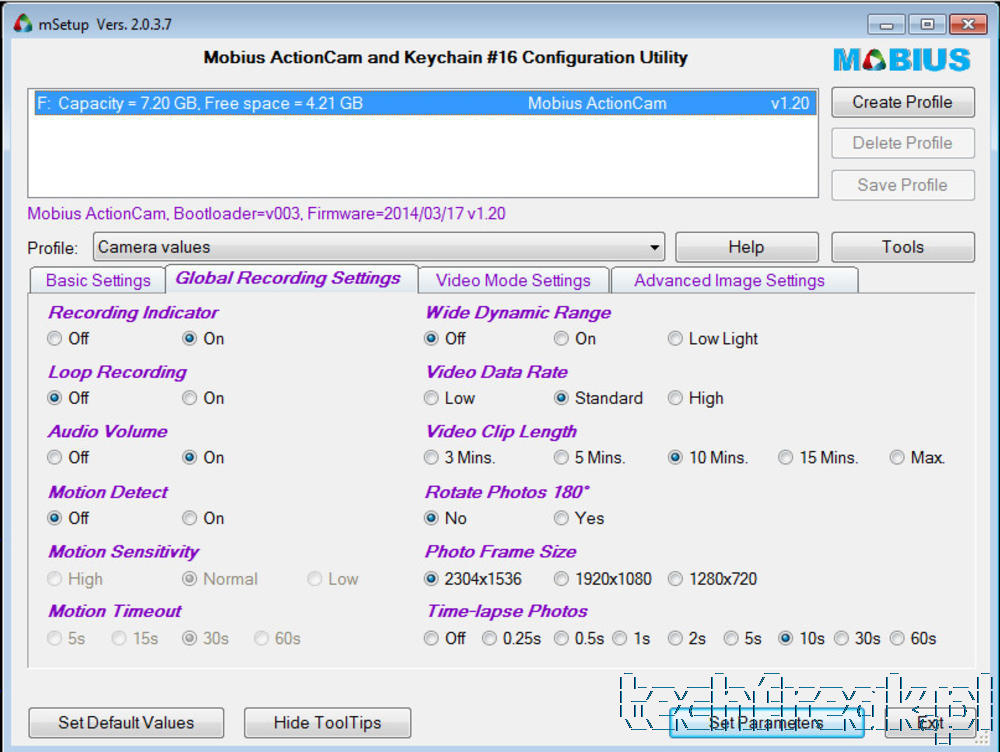Open the Tools button
The height and width of the screenshot is (752, 1000).
tap(902, 247)
